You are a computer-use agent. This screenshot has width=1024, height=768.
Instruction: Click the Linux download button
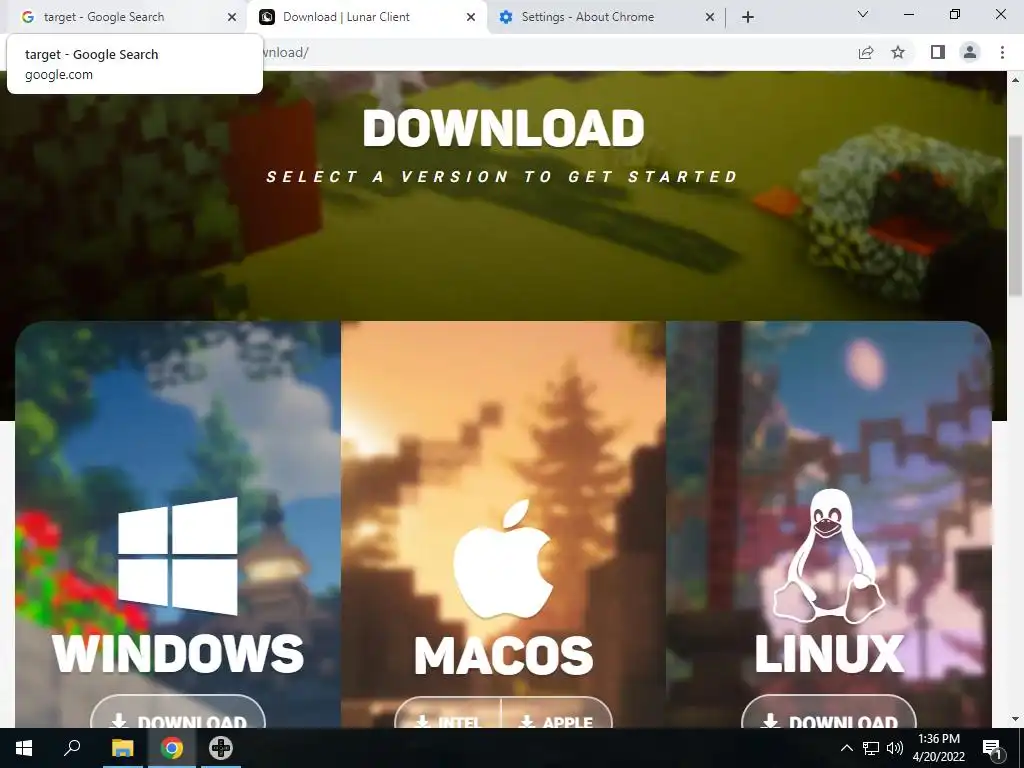click(829, 713)
